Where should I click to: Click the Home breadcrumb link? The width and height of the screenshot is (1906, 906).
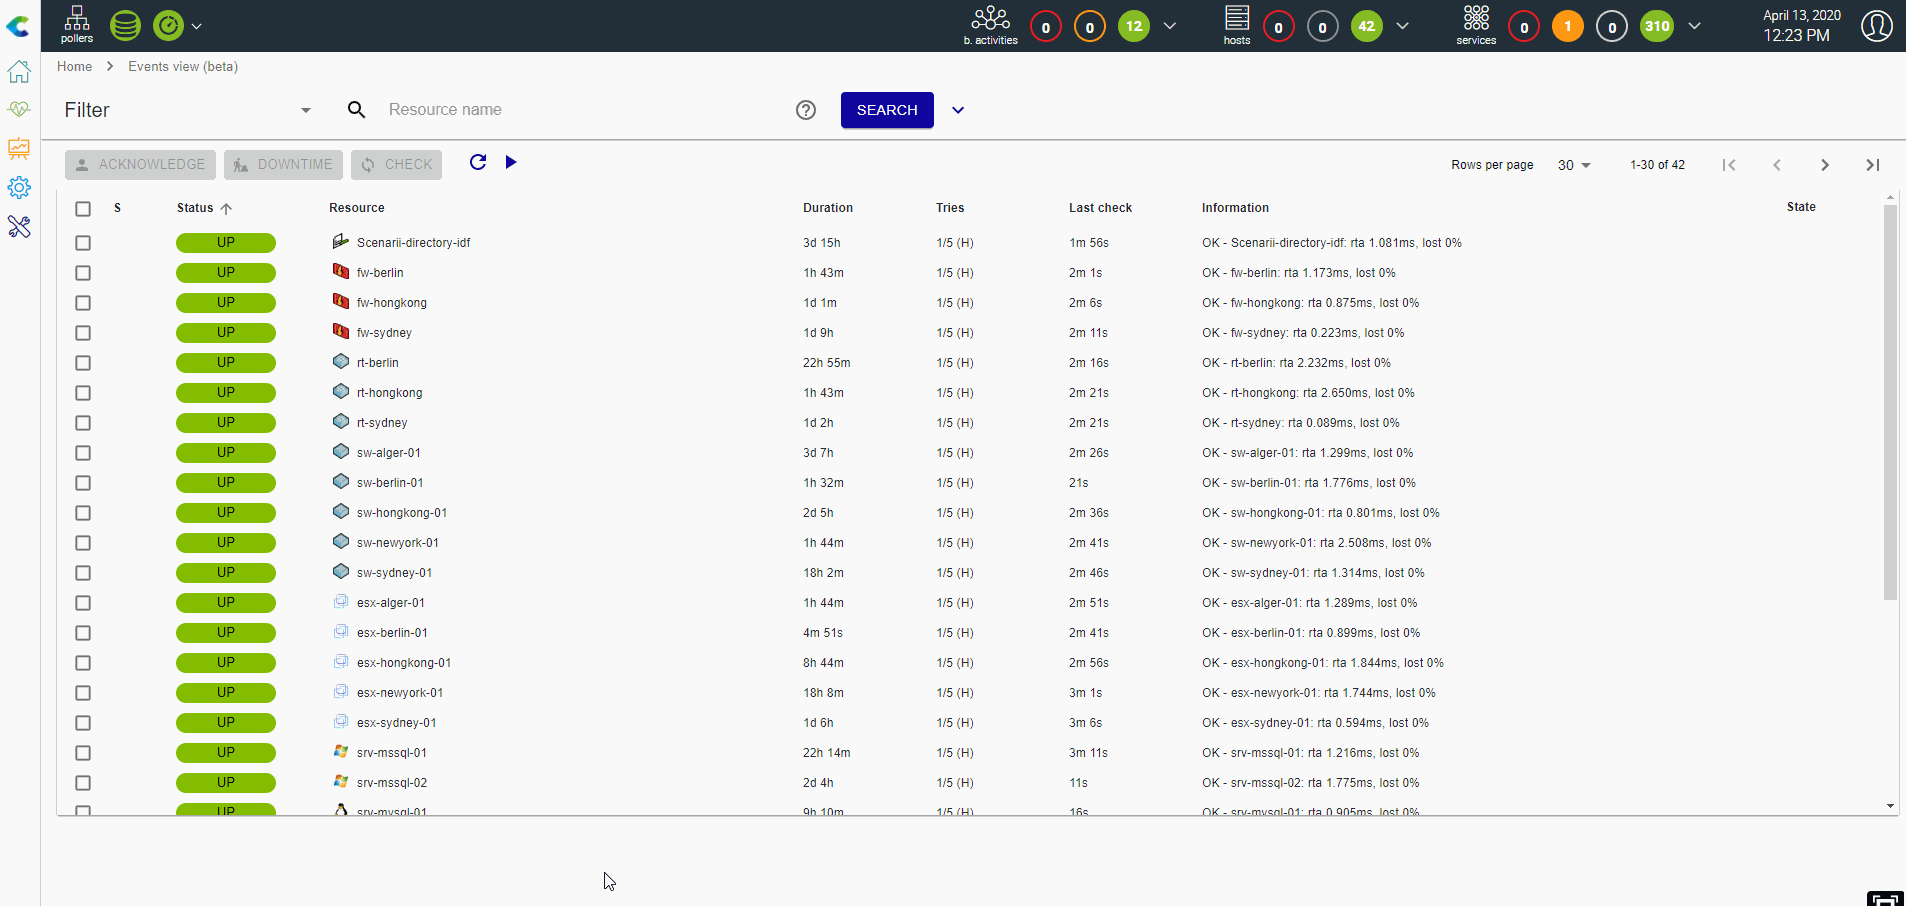[x=74, y=66]
